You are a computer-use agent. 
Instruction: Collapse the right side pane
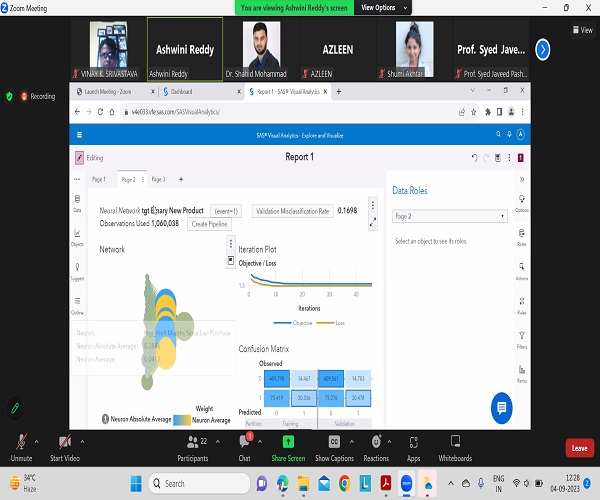click(x=522, y=179)
